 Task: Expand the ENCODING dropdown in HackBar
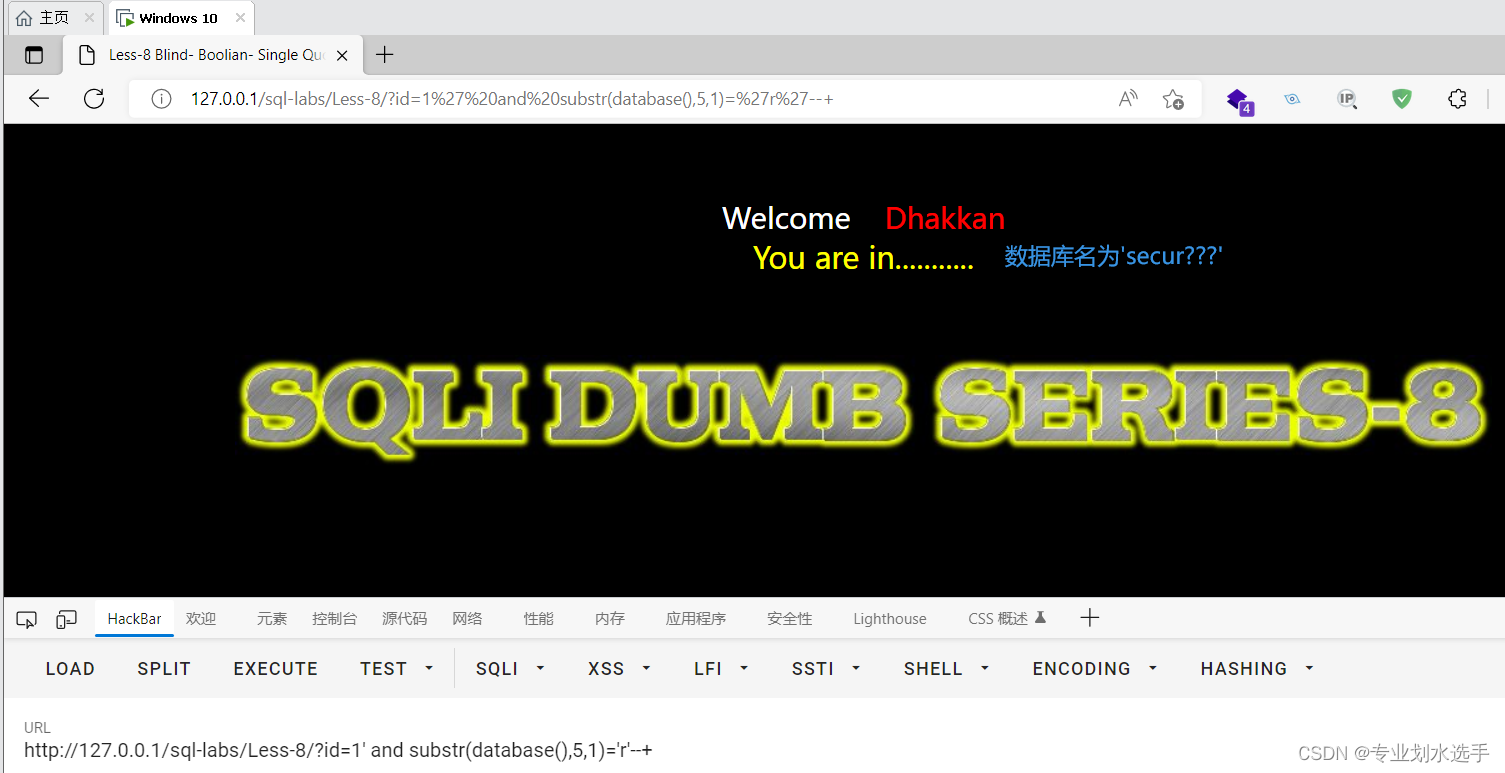(1095, 669)
